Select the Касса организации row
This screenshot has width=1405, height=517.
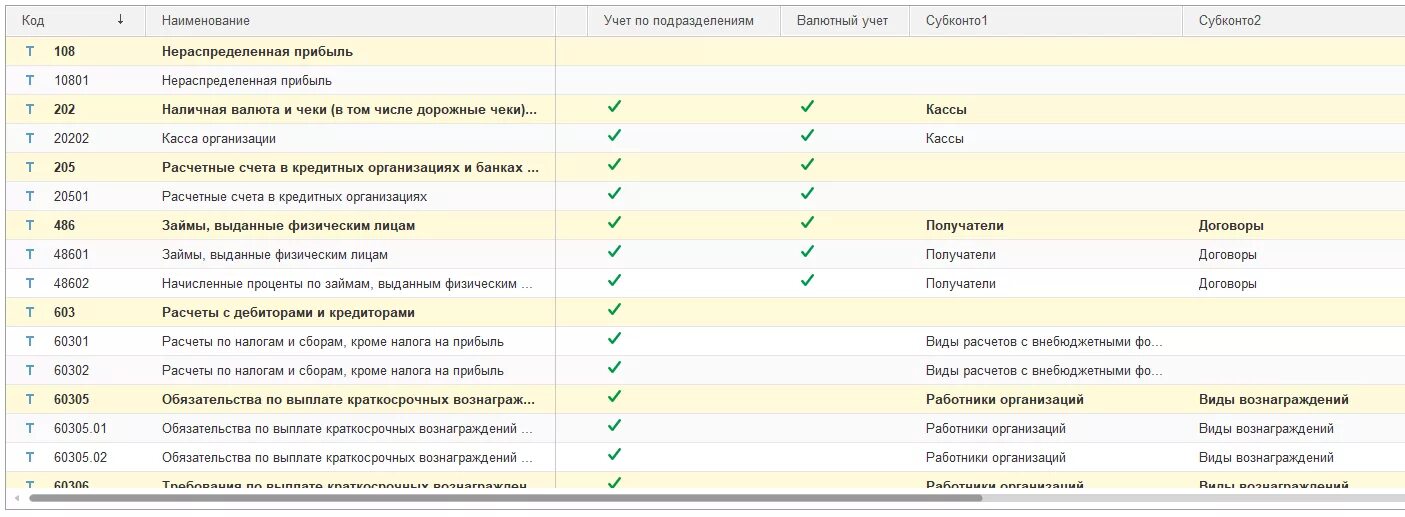click(x=705, y=138)
